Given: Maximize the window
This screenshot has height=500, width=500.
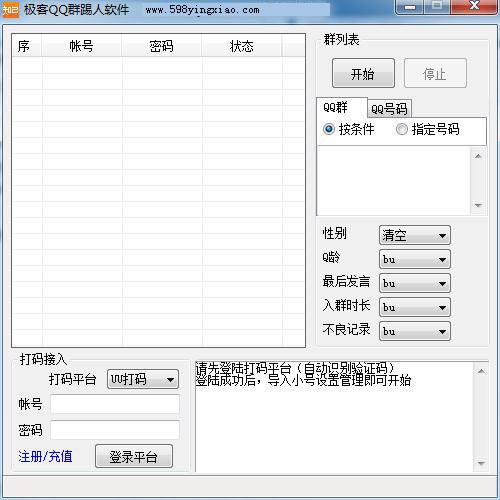Looking at the screenshot, I should point(437,7).
